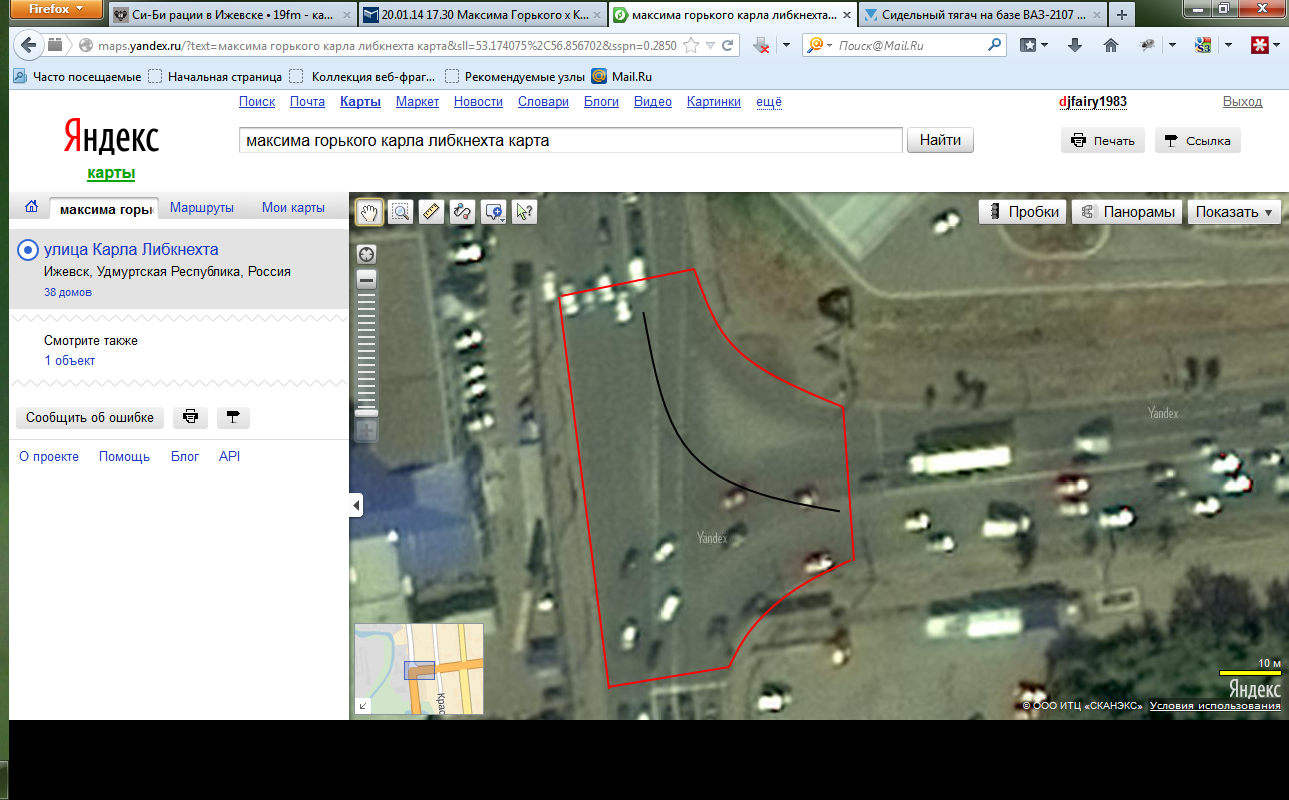The image size is (1289, 800).
Task: Click the Найти search button
Action: pyautogui.click(x=940, y=141)
